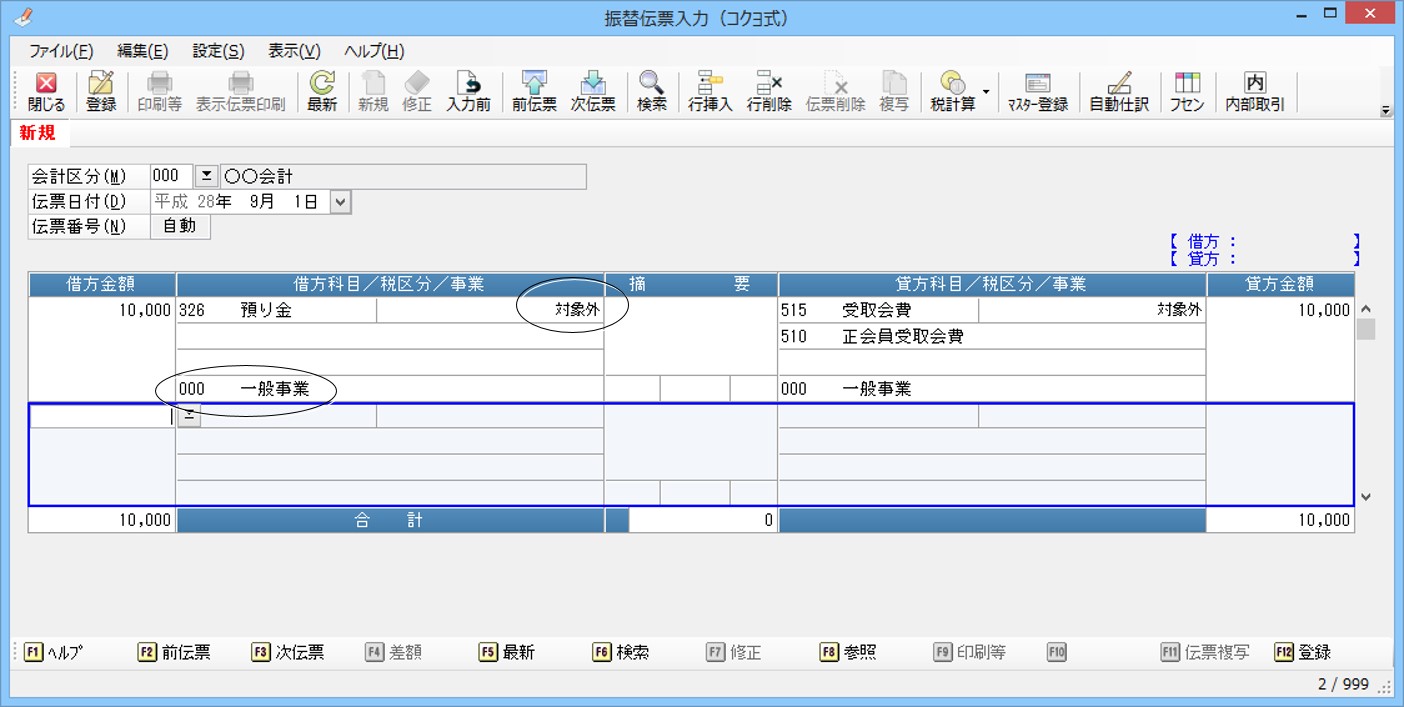The height and width of the screenshot is (707, 1404).
Task: Refresh with the 最新 toolbar icon
Action: (x=322, y=91)
